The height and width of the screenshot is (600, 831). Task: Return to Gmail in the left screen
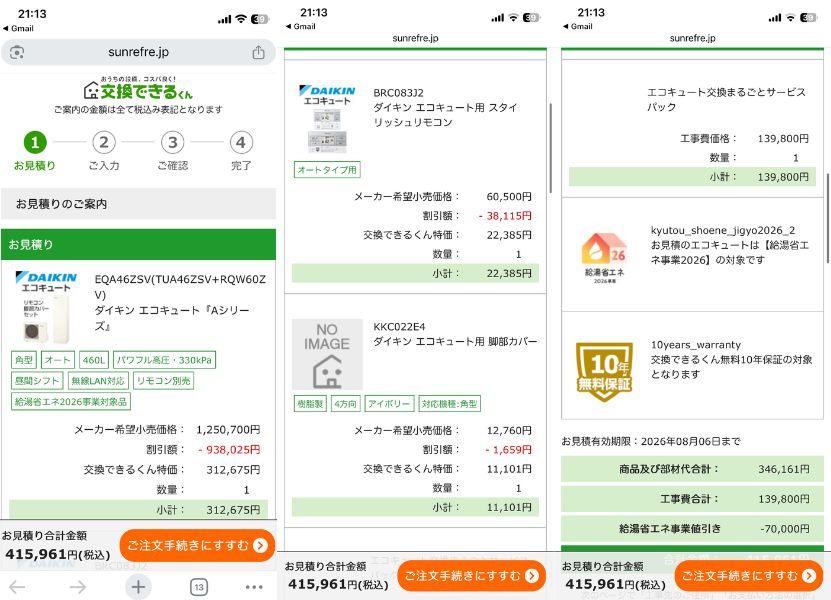click(x=19, y=29)
